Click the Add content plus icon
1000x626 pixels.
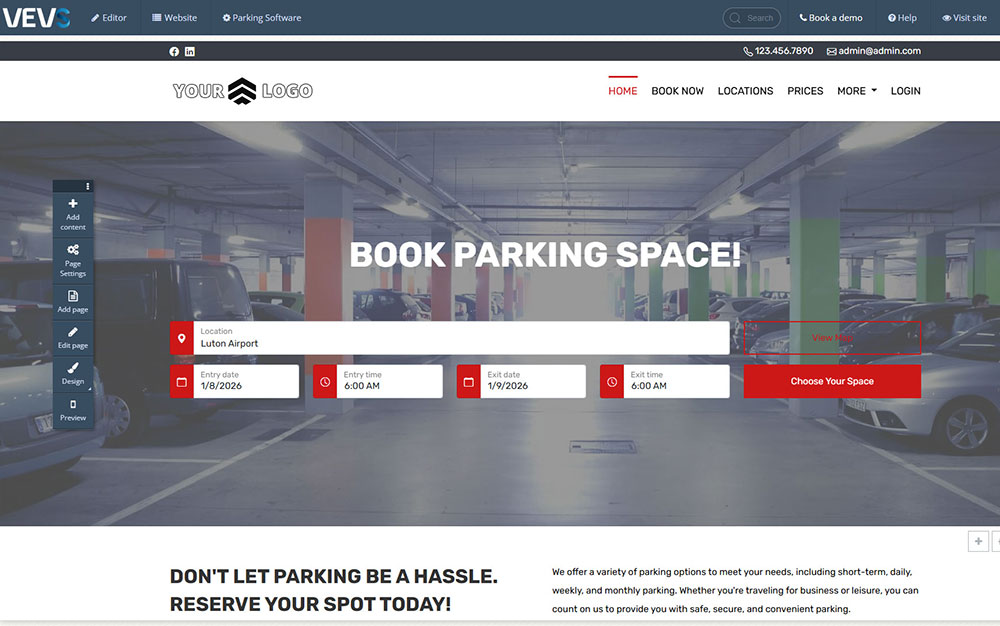point(73,204)
